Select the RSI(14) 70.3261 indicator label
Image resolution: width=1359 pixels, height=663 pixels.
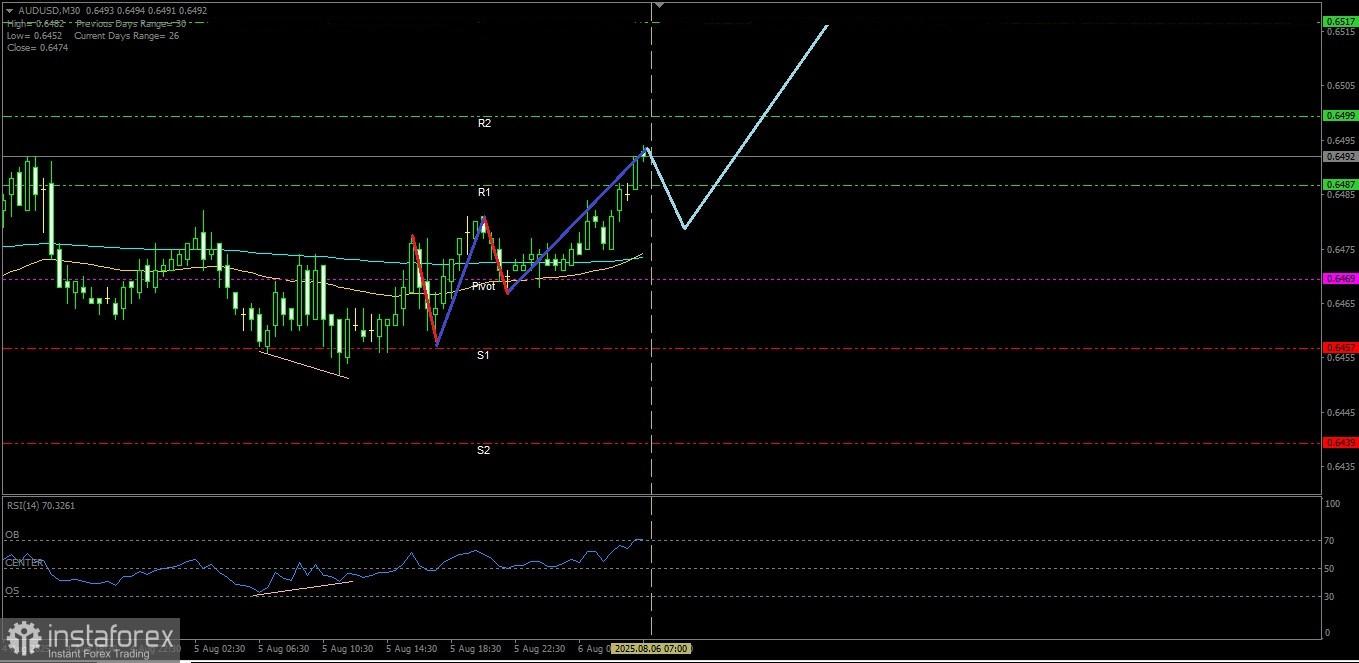40,505
